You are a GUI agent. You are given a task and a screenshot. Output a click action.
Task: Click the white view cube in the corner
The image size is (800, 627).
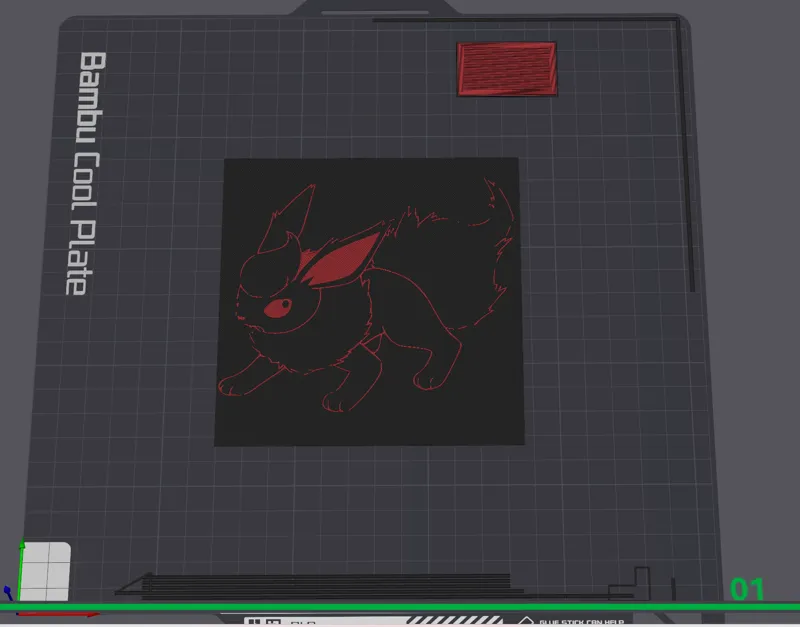pyautogui.click(x=45, y=572)
